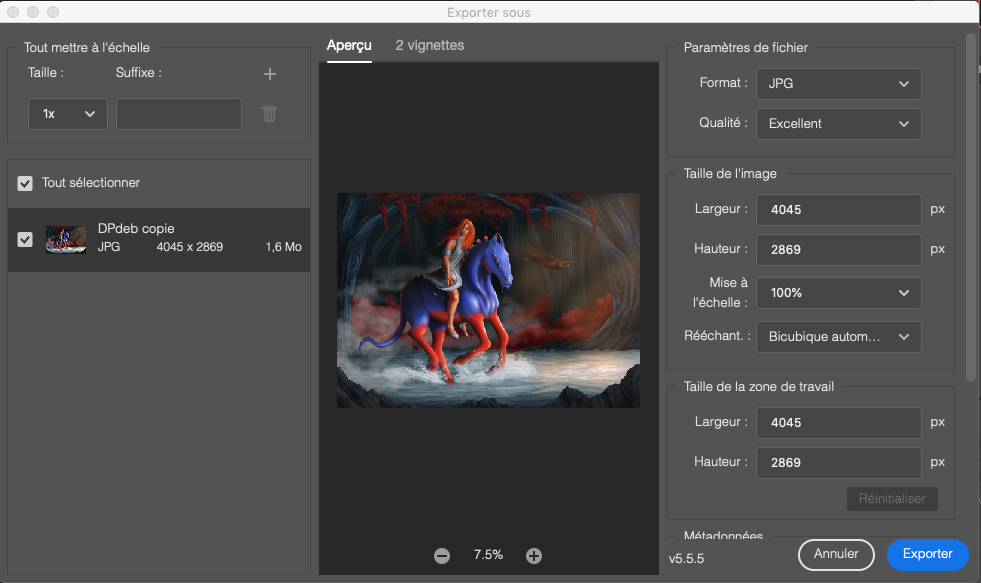Screen dimensions: 981x583
Task: Toggle the checkbox for DPdeb copie
Action: click(24, 239)
